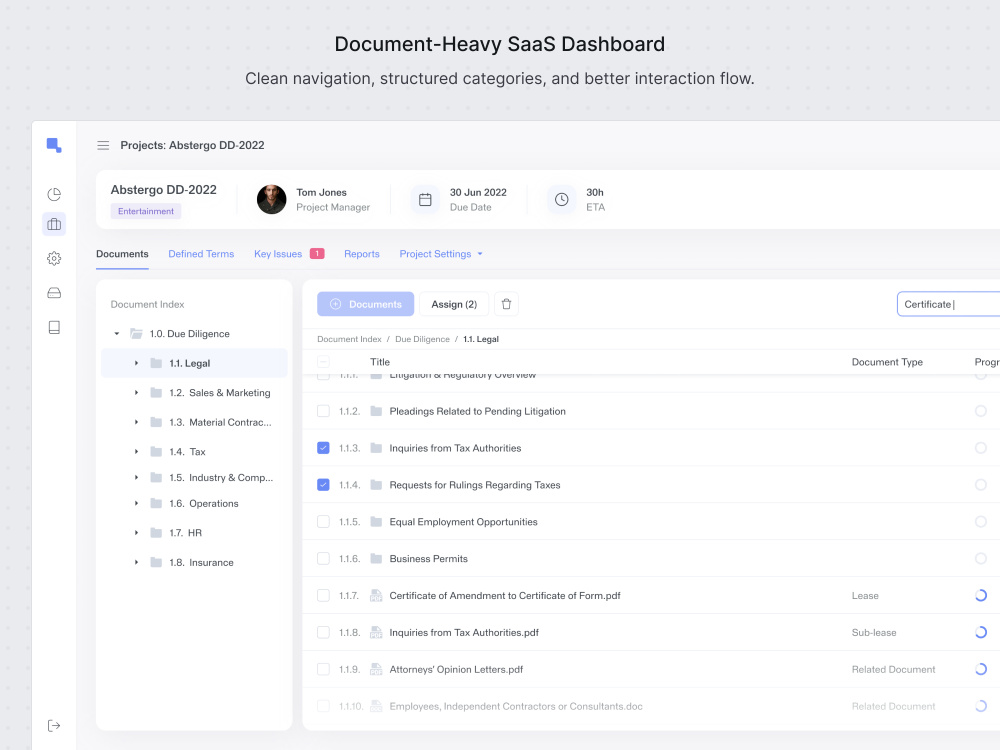
Task: Click Due Diligence breadcrumb link
Action: [422, 339]
